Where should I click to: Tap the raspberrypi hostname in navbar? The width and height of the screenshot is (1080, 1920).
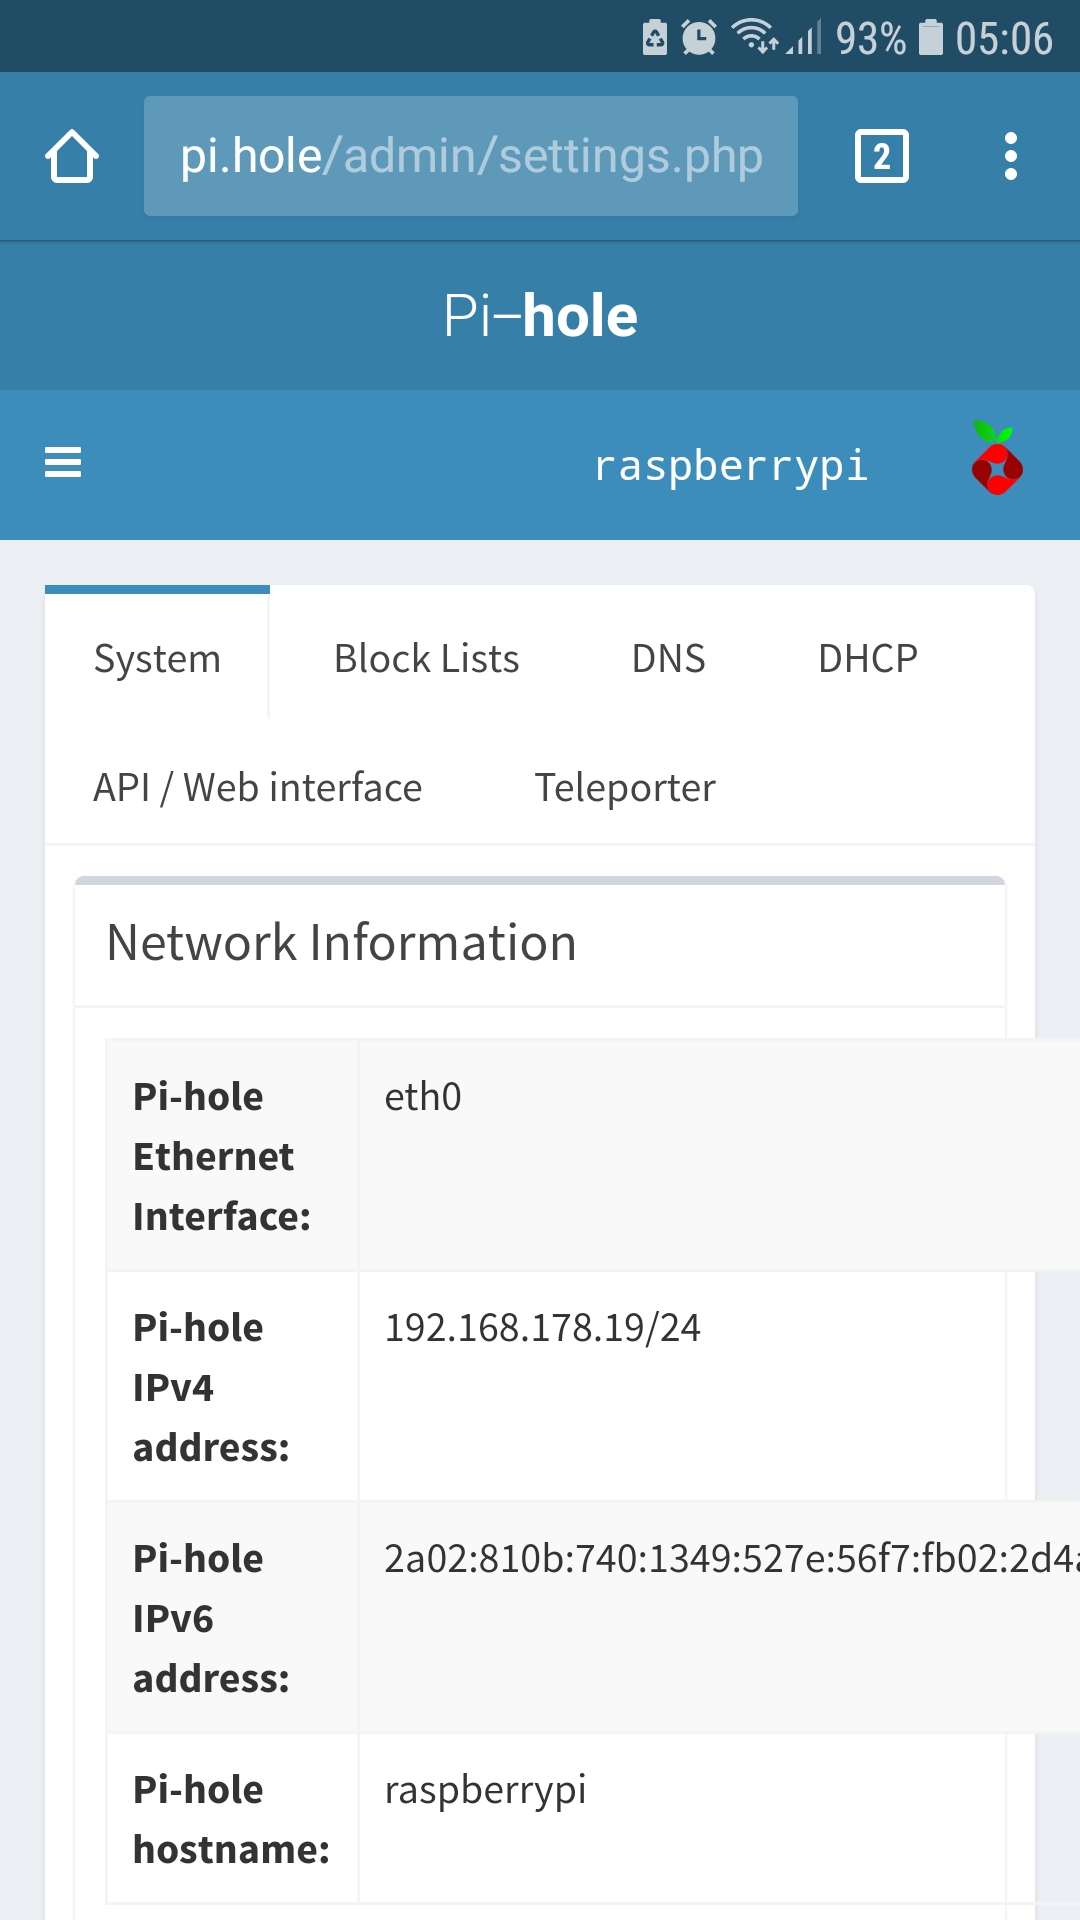click(731, 466)
